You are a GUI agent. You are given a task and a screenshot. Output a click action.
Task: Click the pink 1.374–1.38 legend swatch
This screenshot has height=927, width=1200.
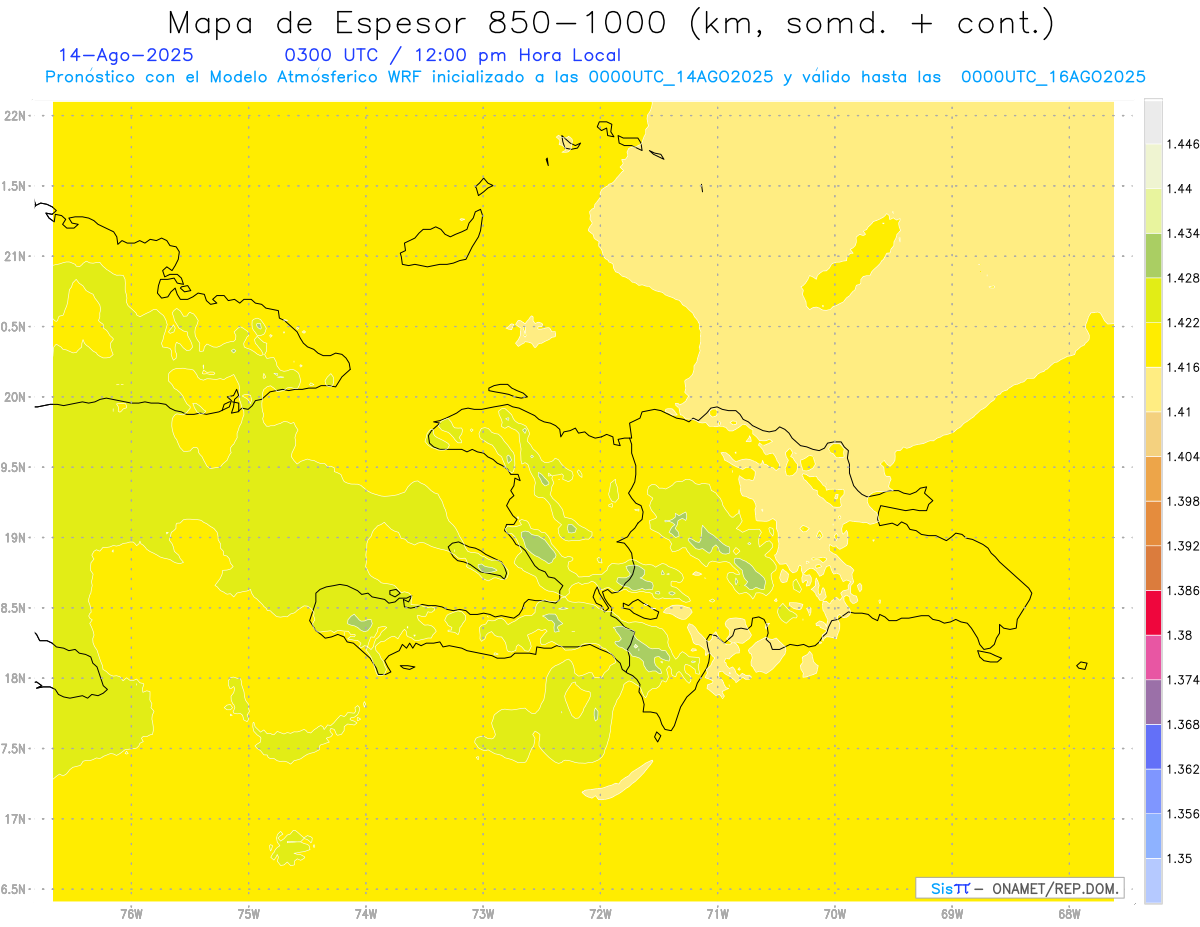pyautogui.click(x=1153, y=657)
